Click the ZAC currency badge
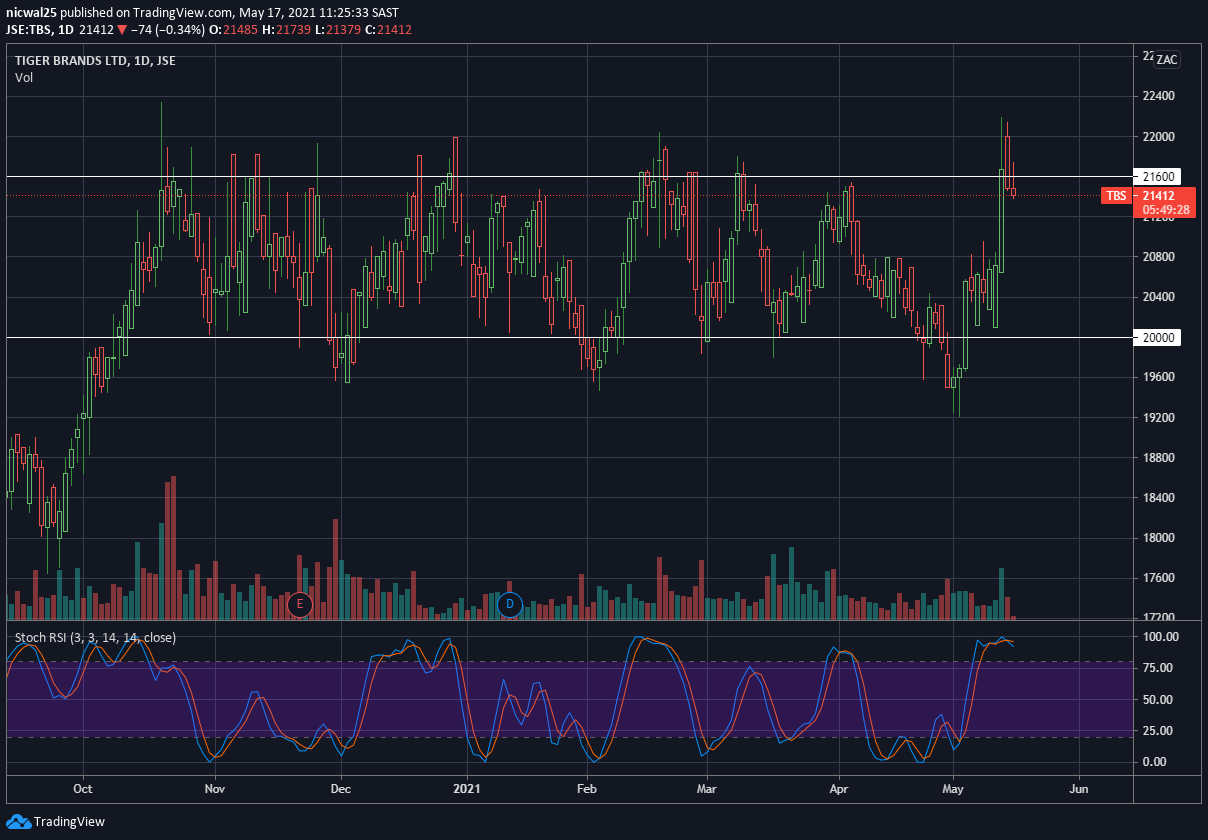The image size is (1208, 840). pos(1167,60)
